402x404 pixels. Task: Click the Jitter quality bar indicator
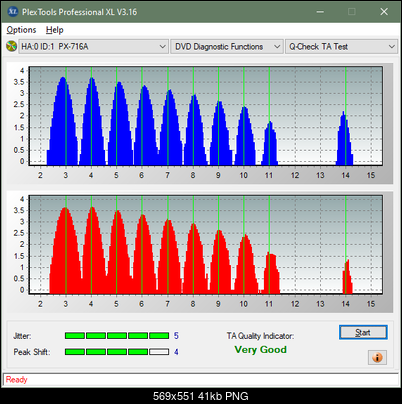[117, 336]
